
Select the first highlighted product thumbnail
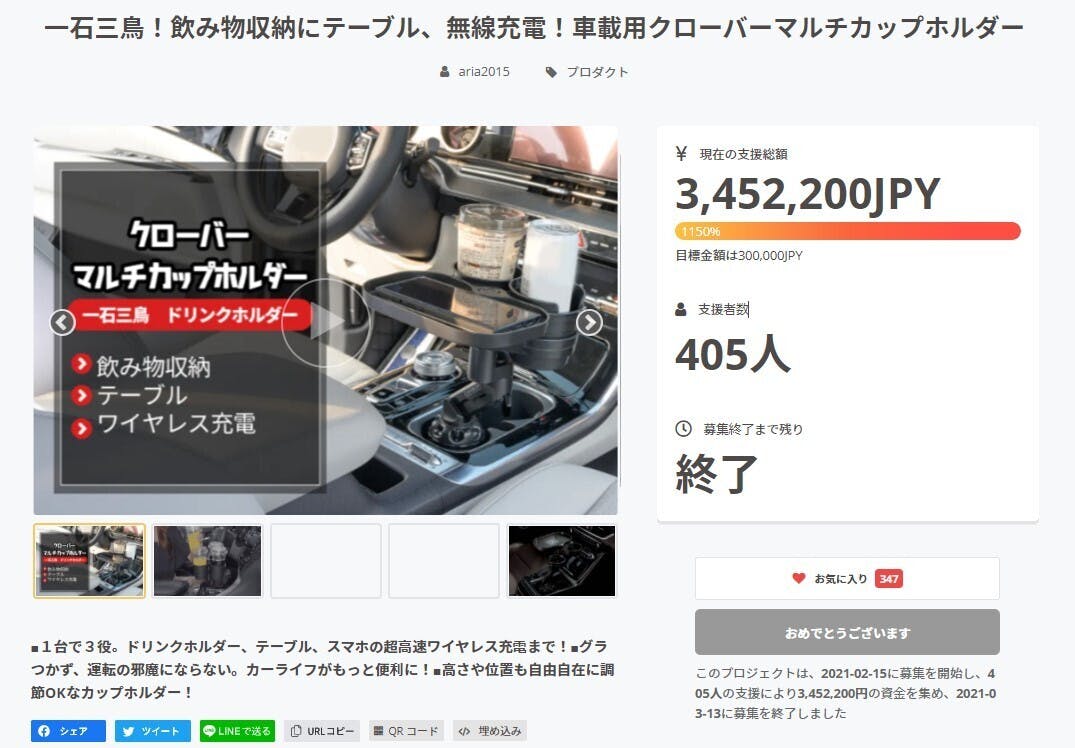(x=90, y=561)
